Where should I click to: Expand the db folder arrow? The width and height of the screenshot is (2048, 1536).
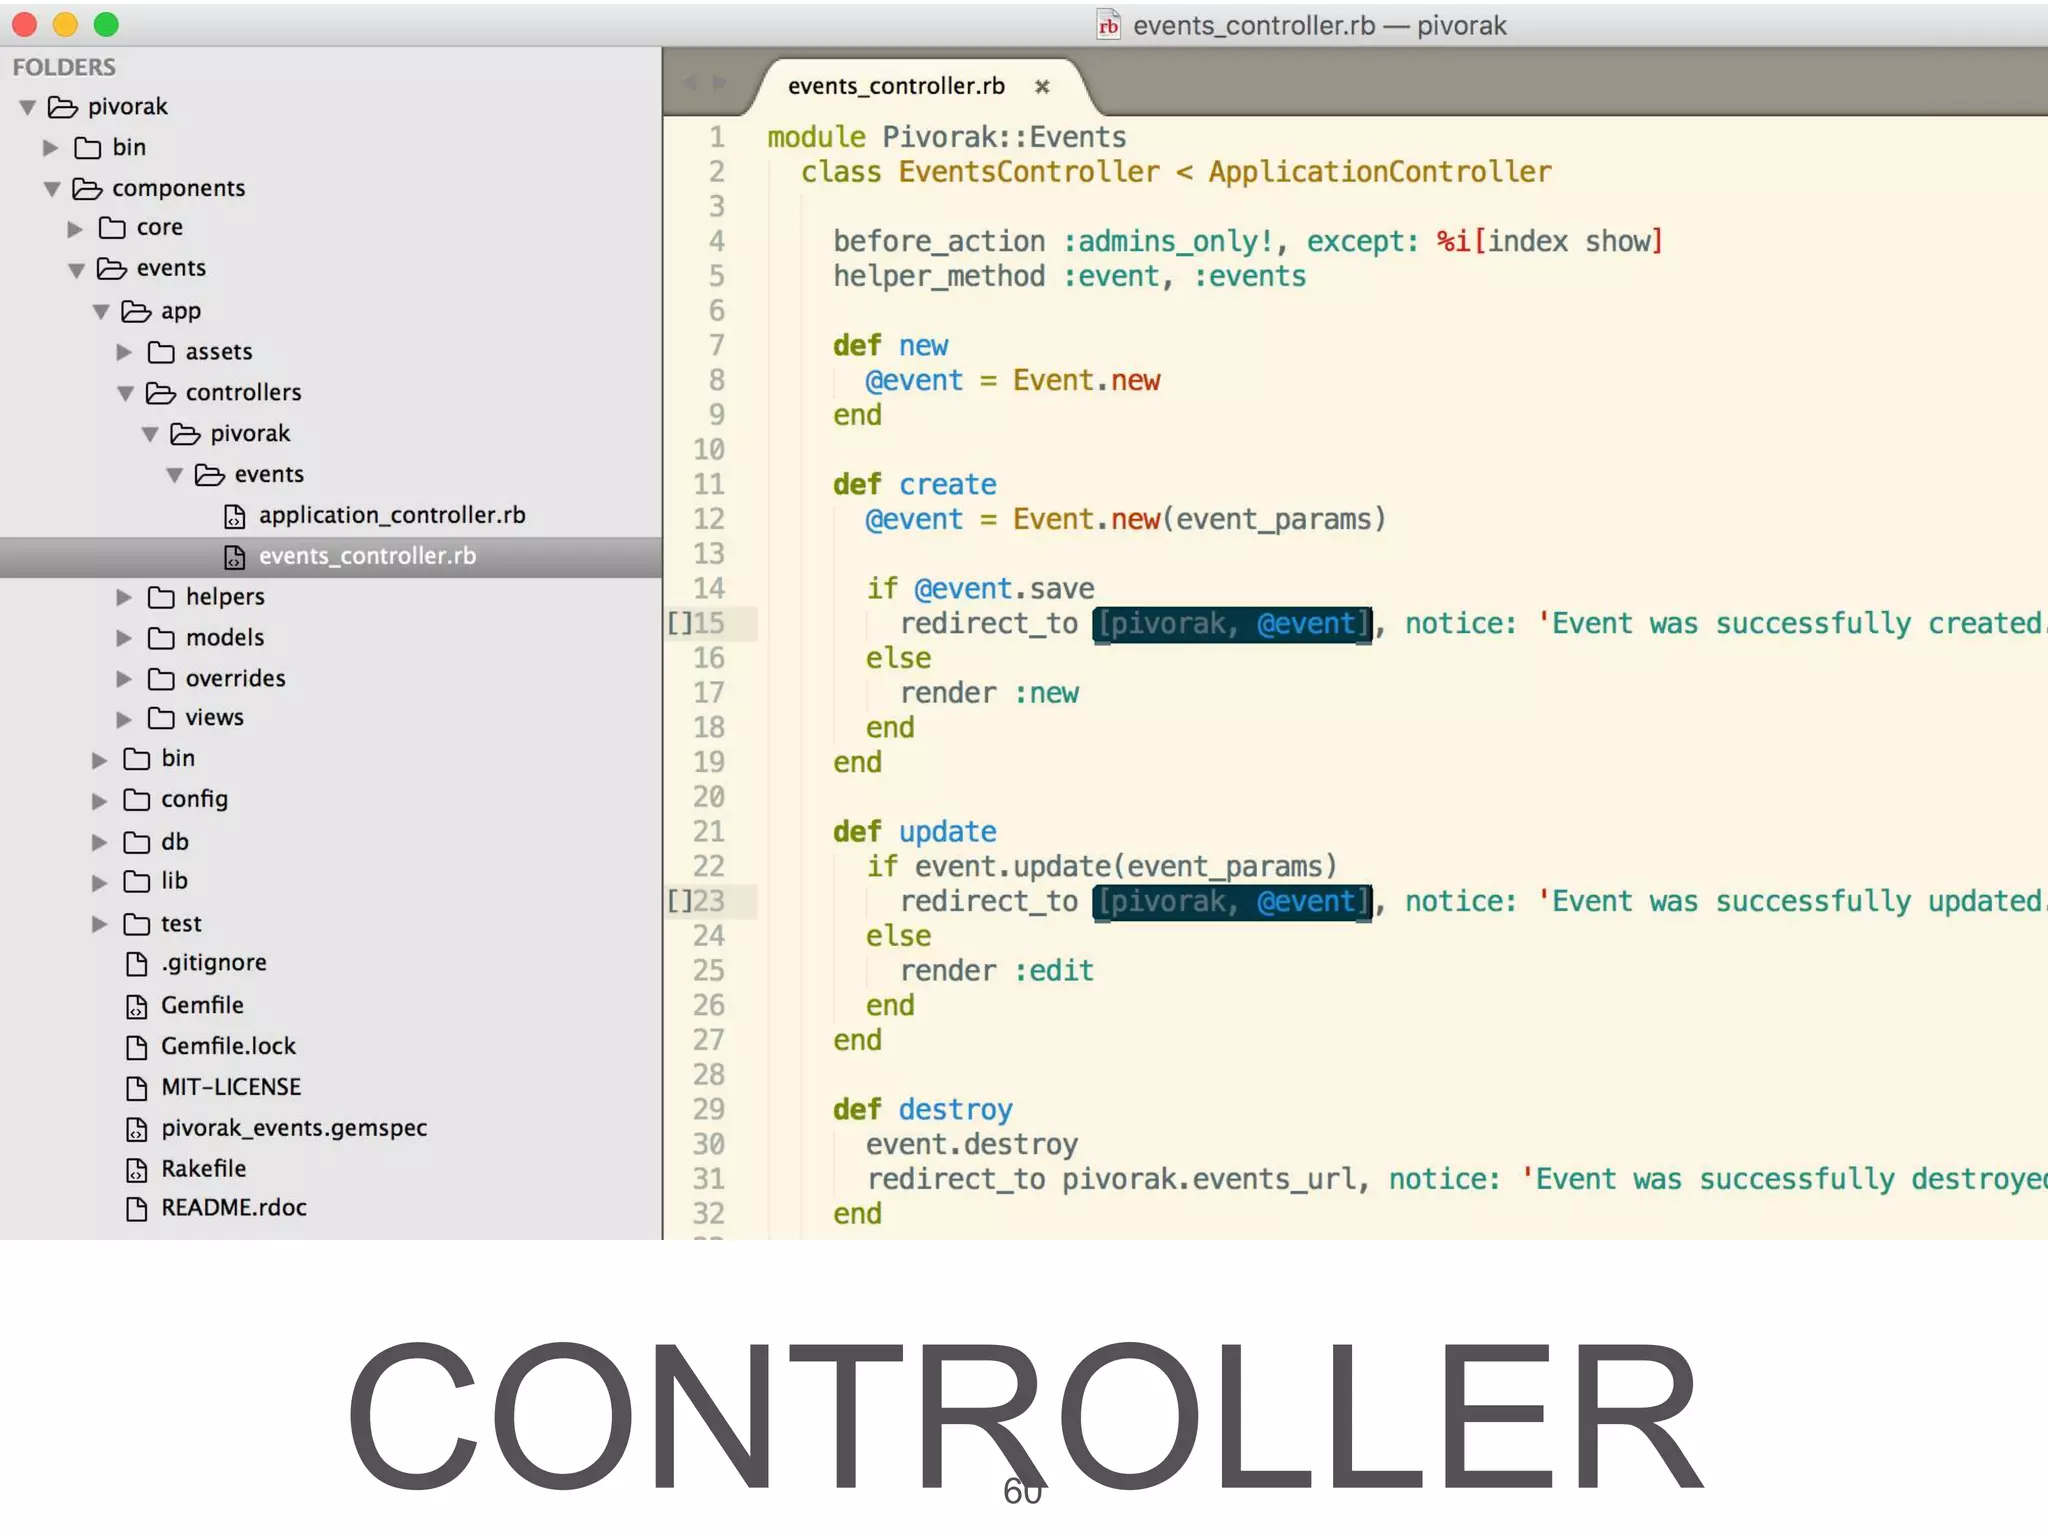[x=99, y=842]
